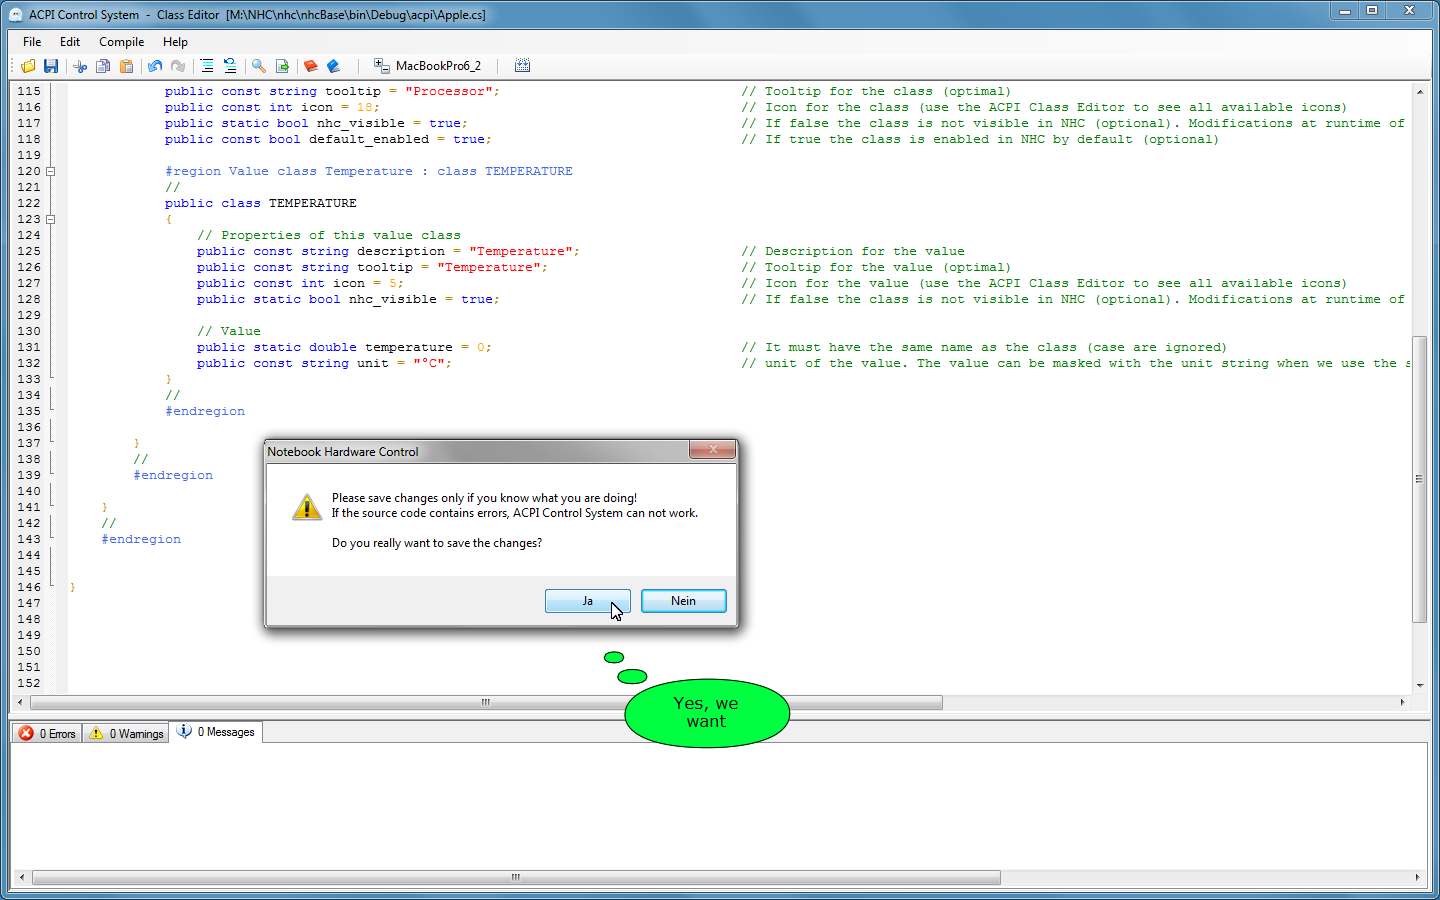Click the blue book icon
This screenshot has width=1440, height=900.
pos(334,66)
